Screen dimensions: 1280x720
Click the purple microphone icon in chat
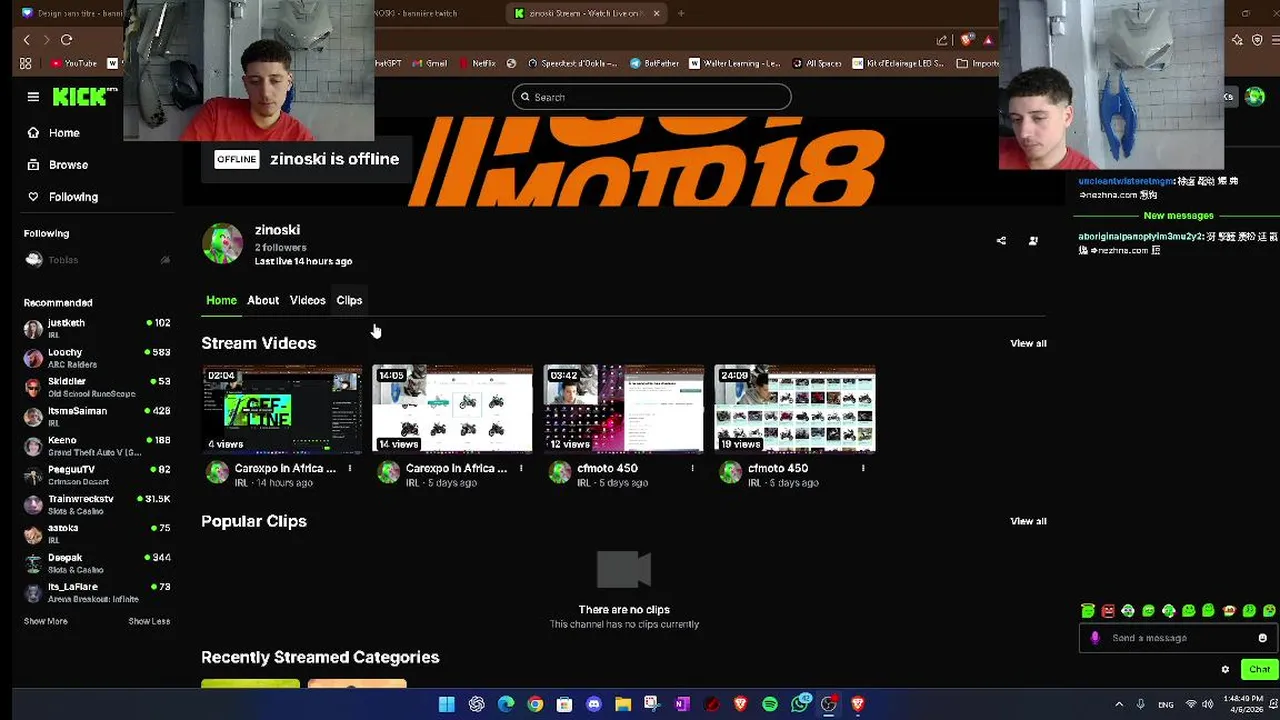point(1095,638)
